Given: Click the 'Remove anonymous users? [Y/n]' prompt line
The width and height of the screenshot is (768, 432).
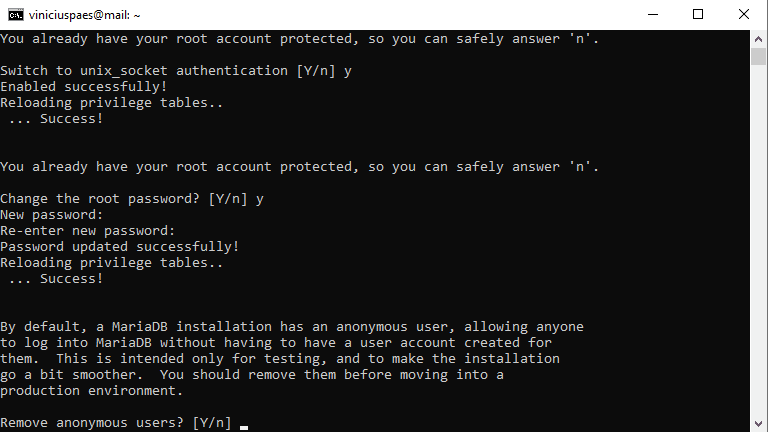Looking at the screenshot, I should click(116, 423).
